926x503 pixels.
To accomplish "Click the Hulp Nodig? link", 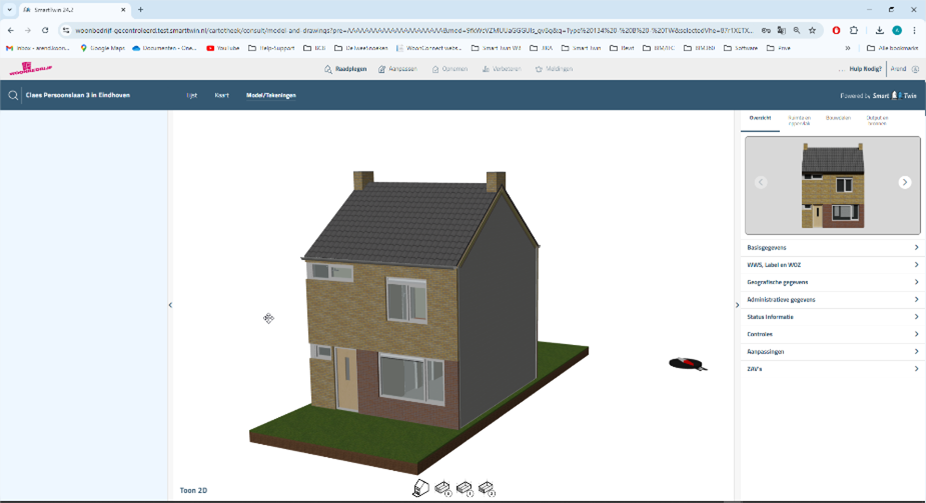I will [x=865, y=69].
